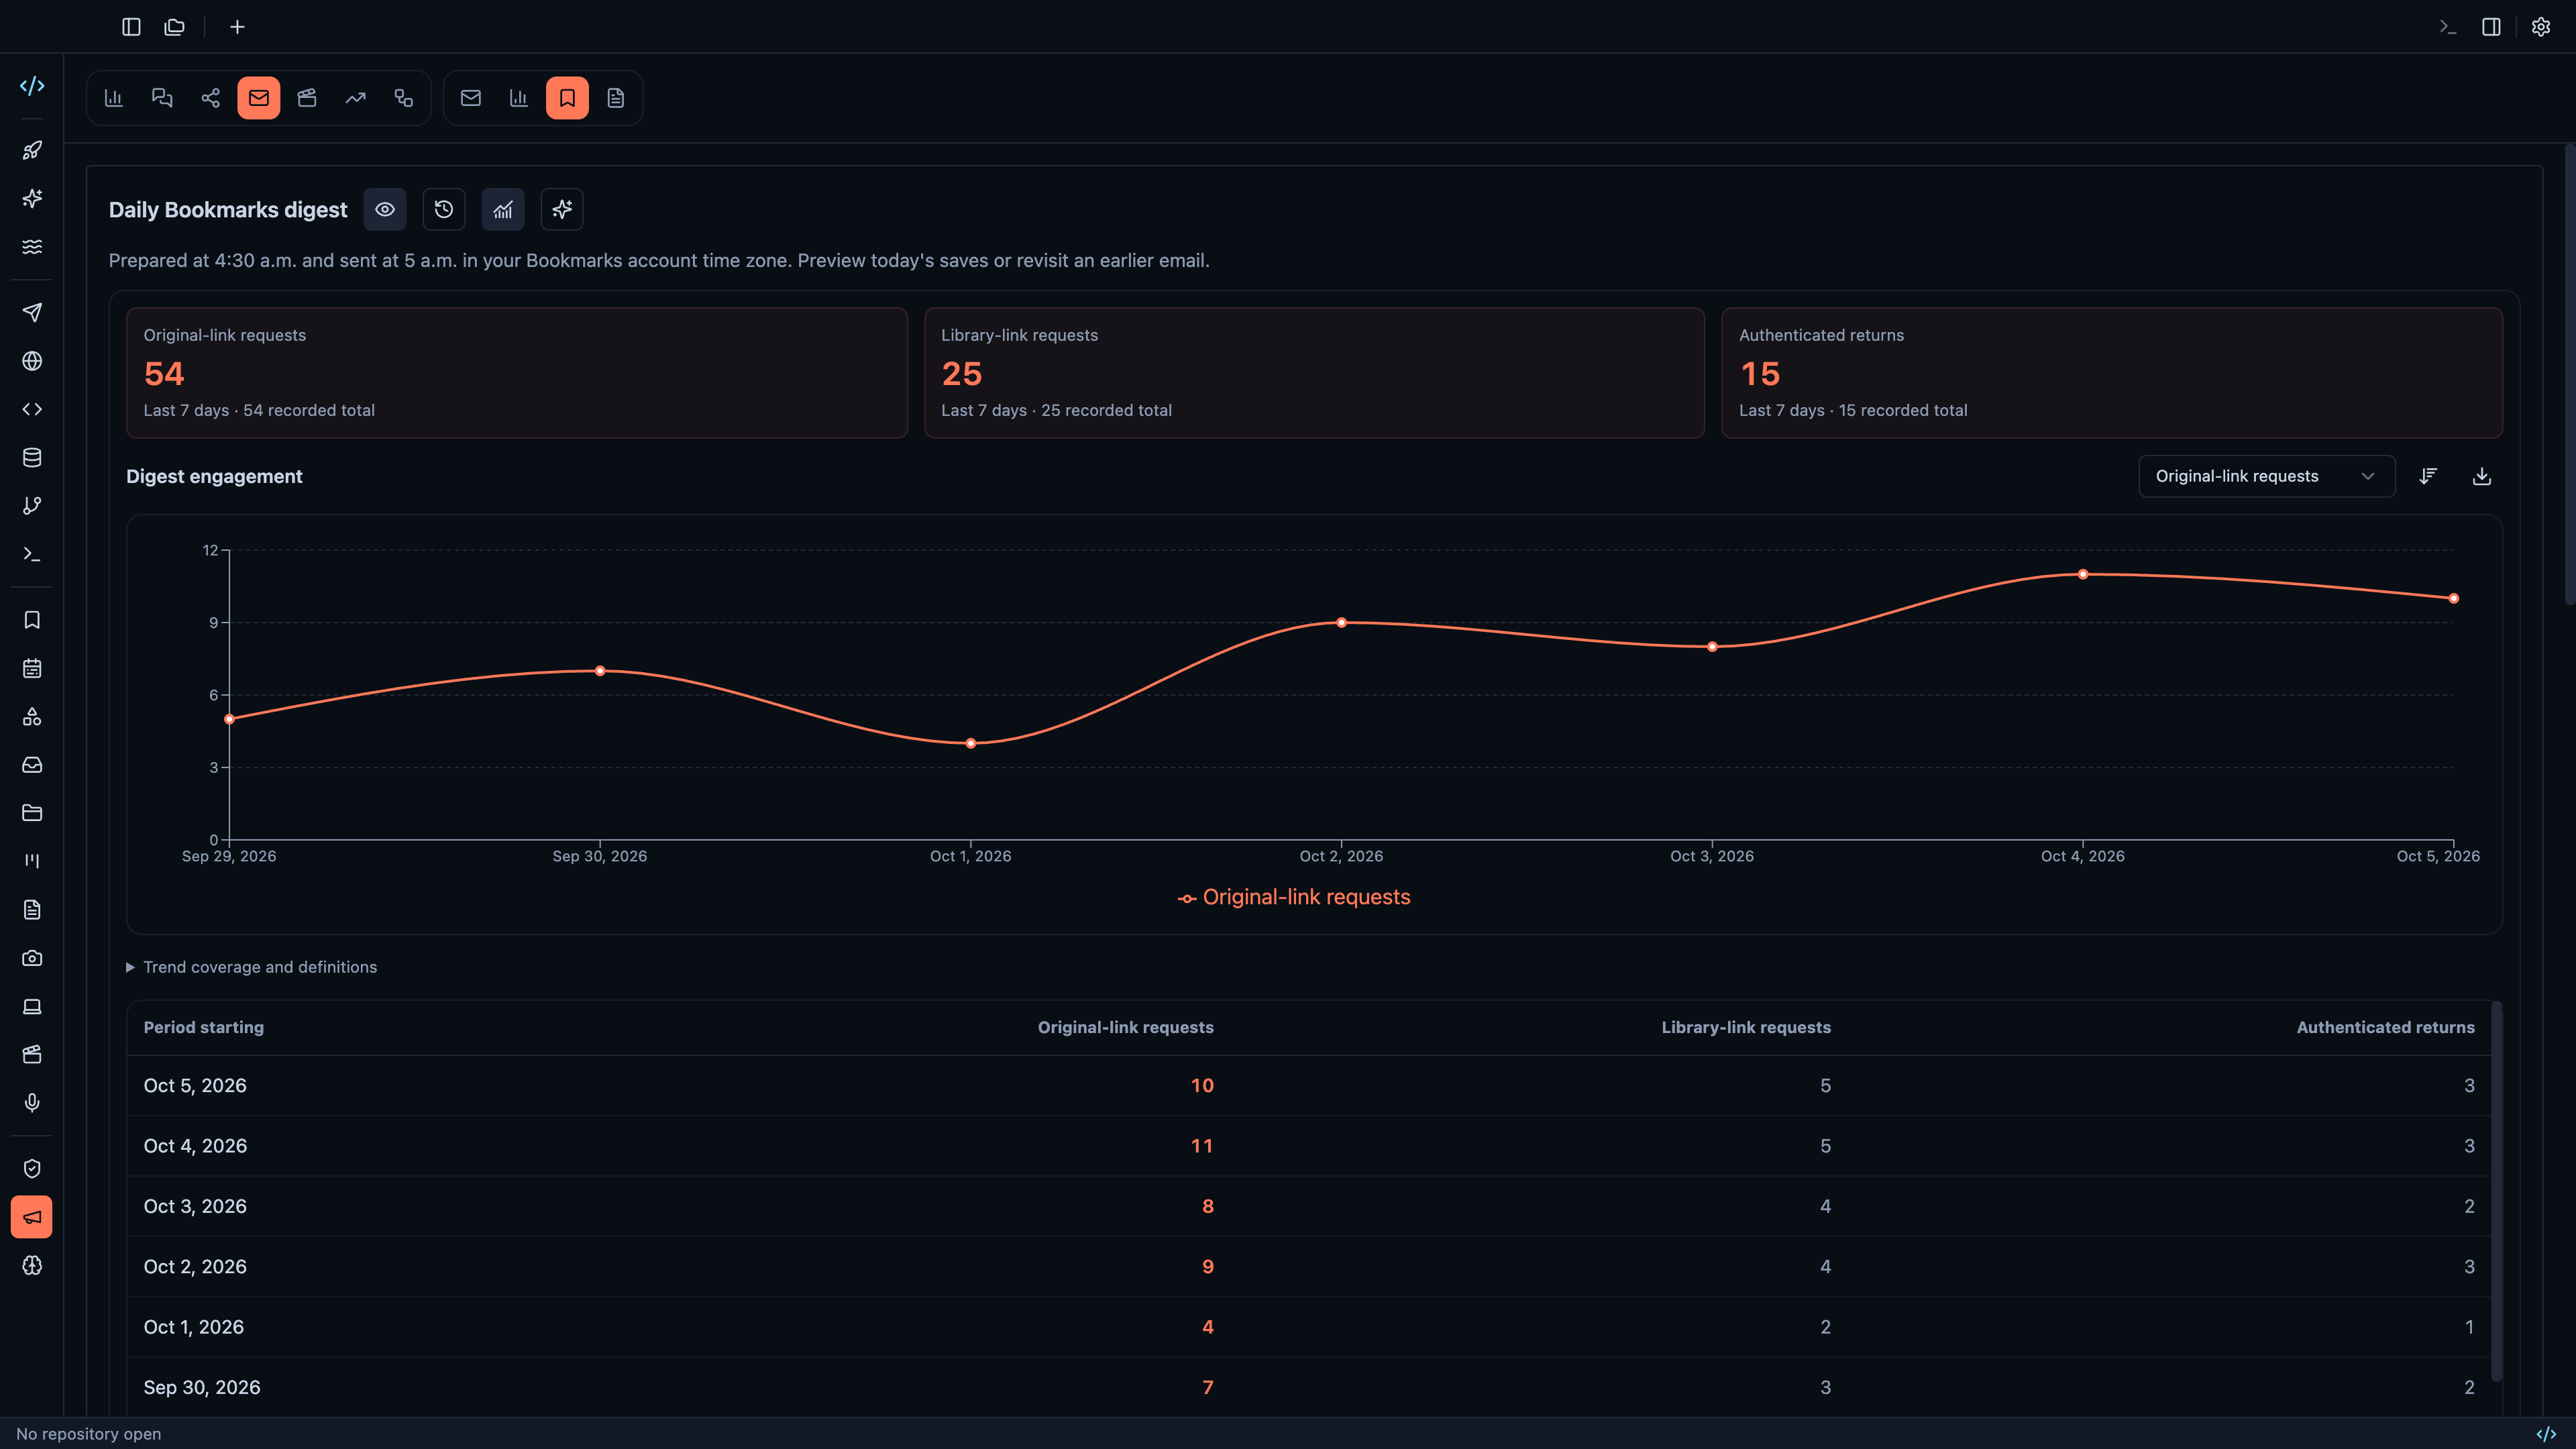Toggle Original-link requests chart legend
The height and width of the screenshot is (1449, 2576).
1294,897
